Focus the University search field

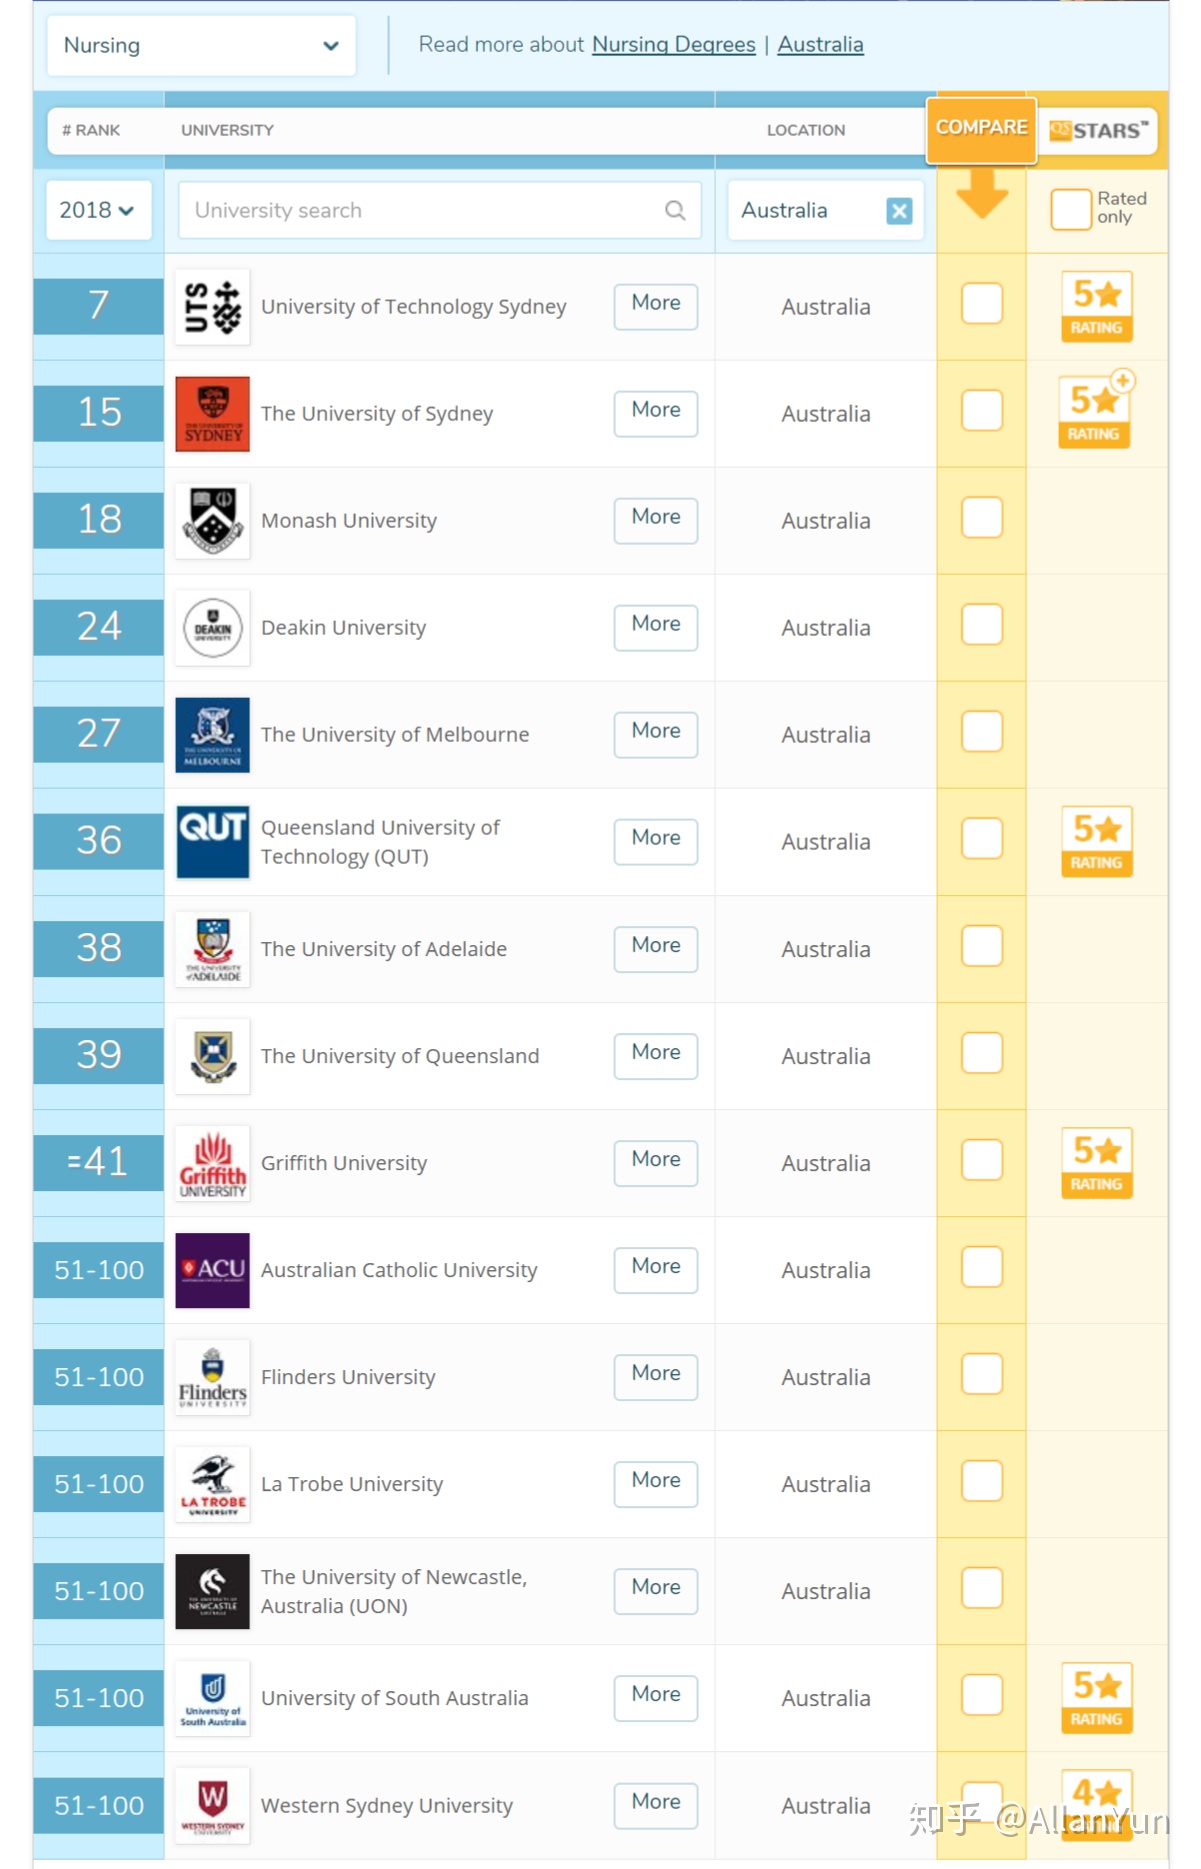(x=439, y=210)
